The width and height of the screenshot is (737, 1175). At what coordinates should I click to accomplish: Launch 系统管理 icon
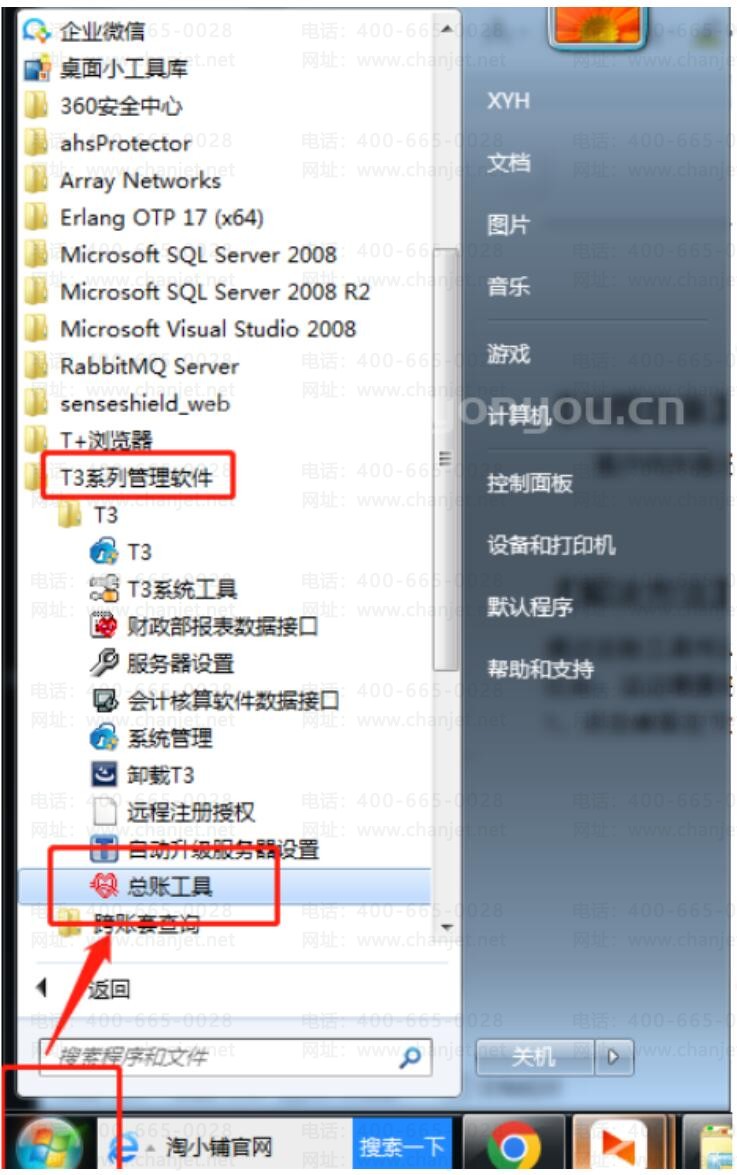[104, 737]
